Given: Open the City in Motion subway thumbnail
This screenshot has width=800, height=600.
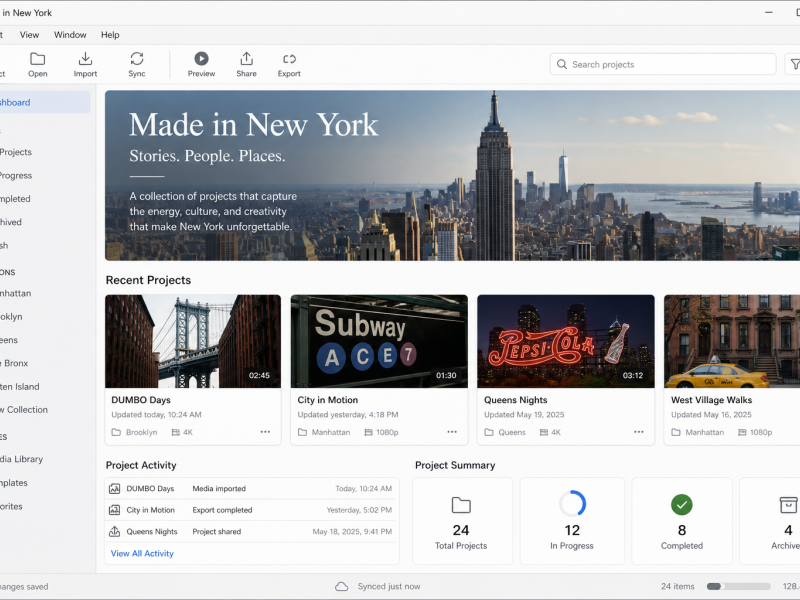Looking at the screenshot, I should (379, 341).
